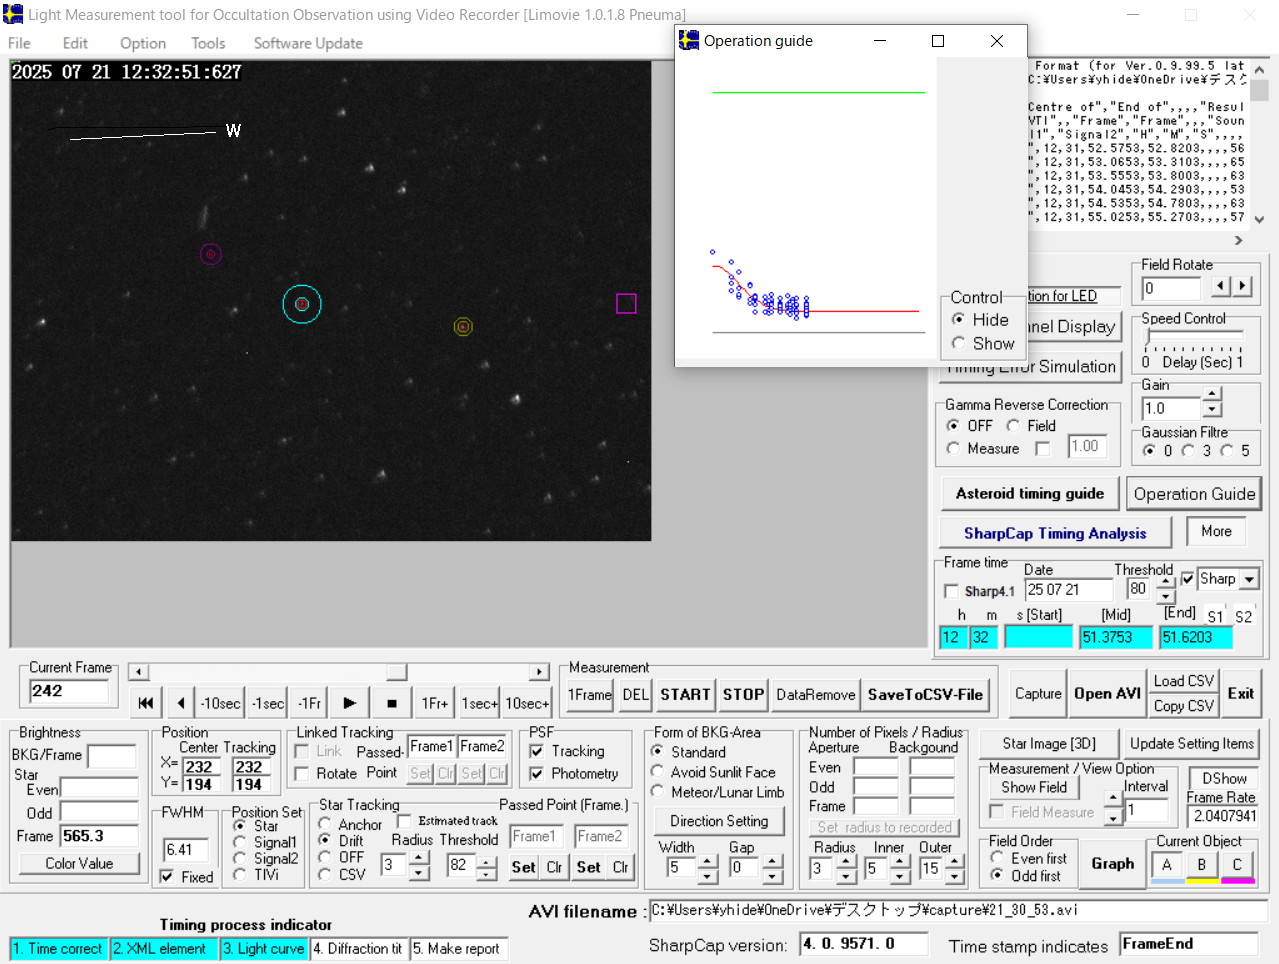The image size is (1279, 964).
Task: Increase the Threshold value up arrow
Action: (x=1166, y=582)
